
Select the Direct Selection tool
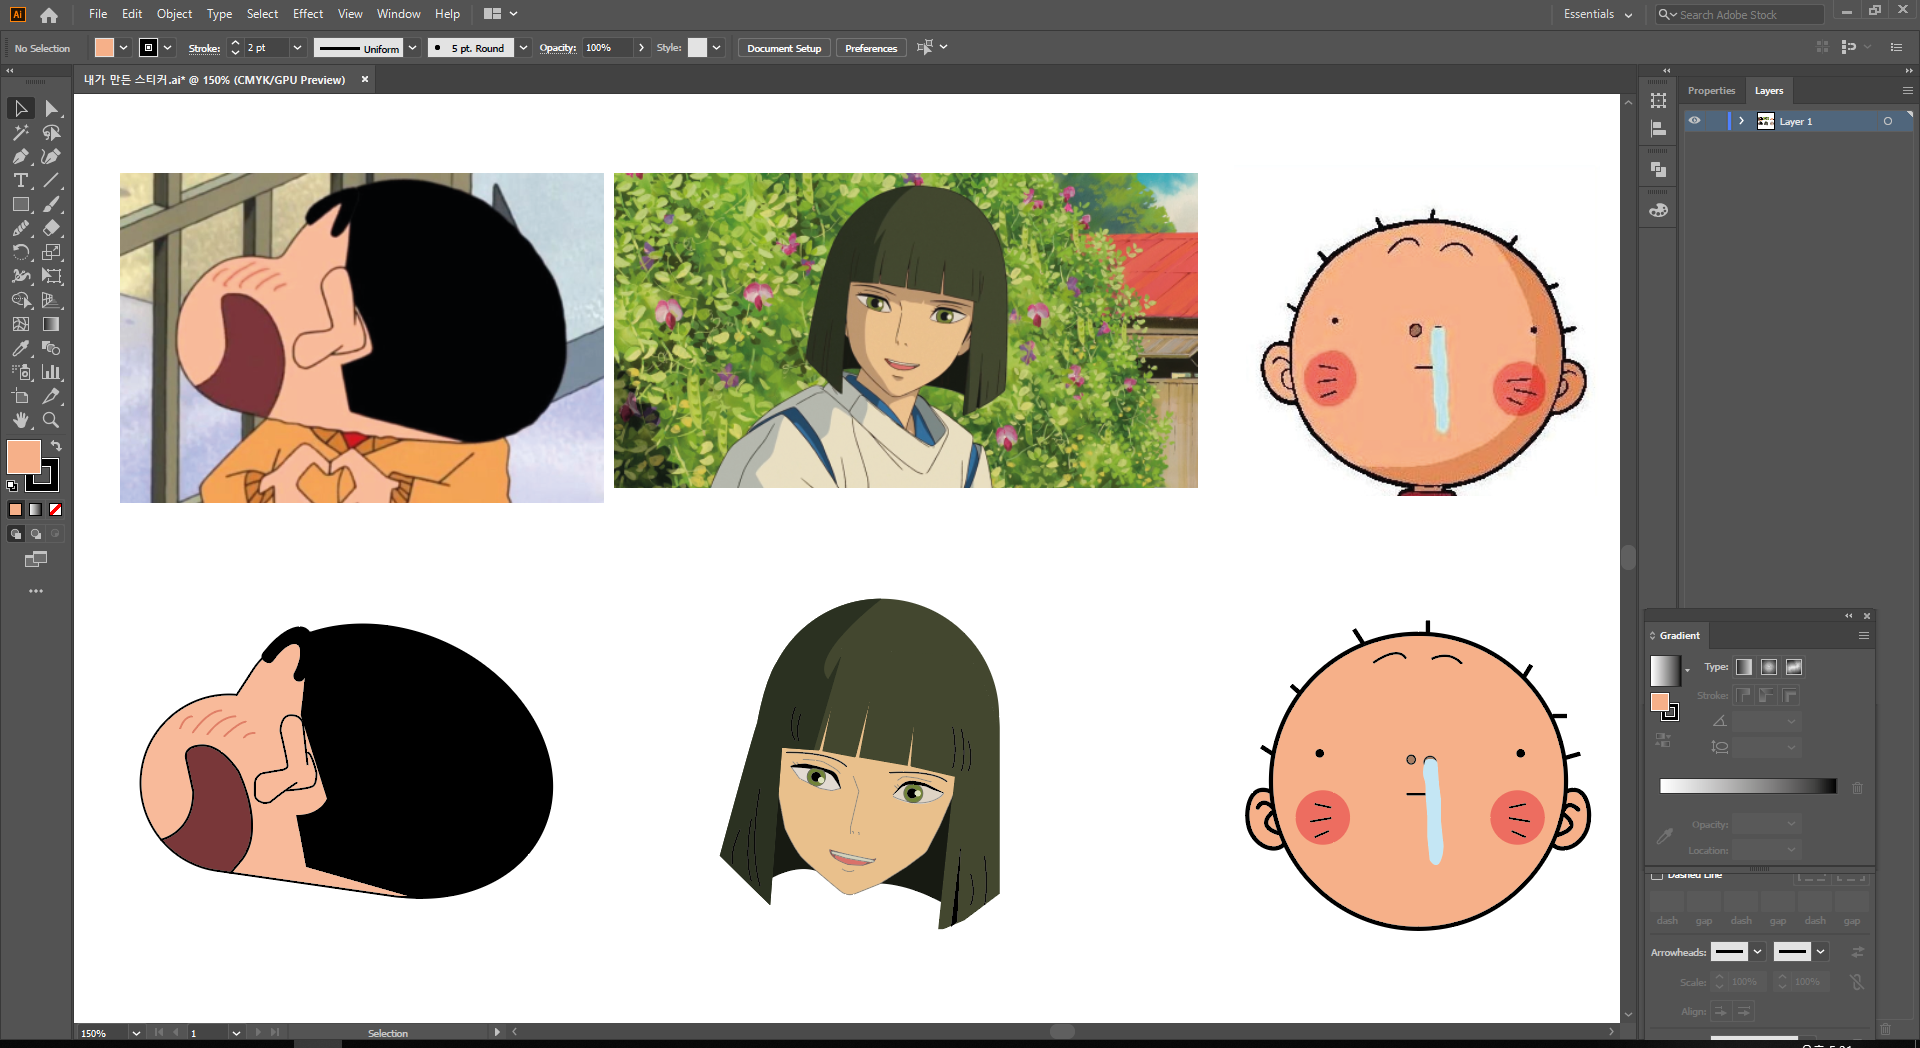click(x=52, y=108)
